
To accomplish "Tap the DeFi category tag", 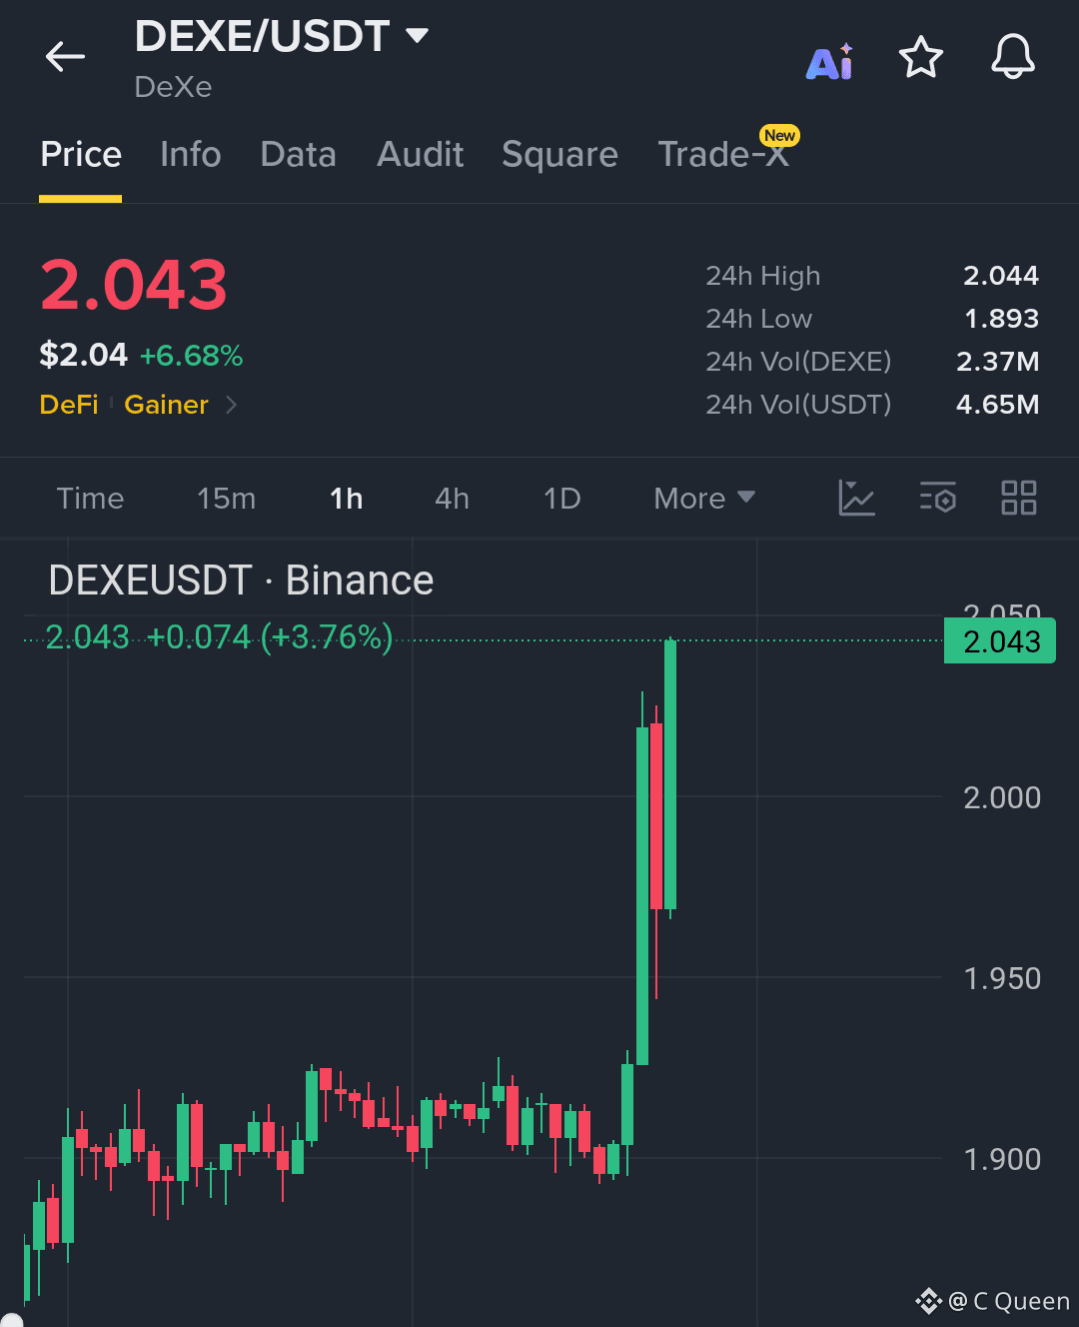I will tap(69, 404).
